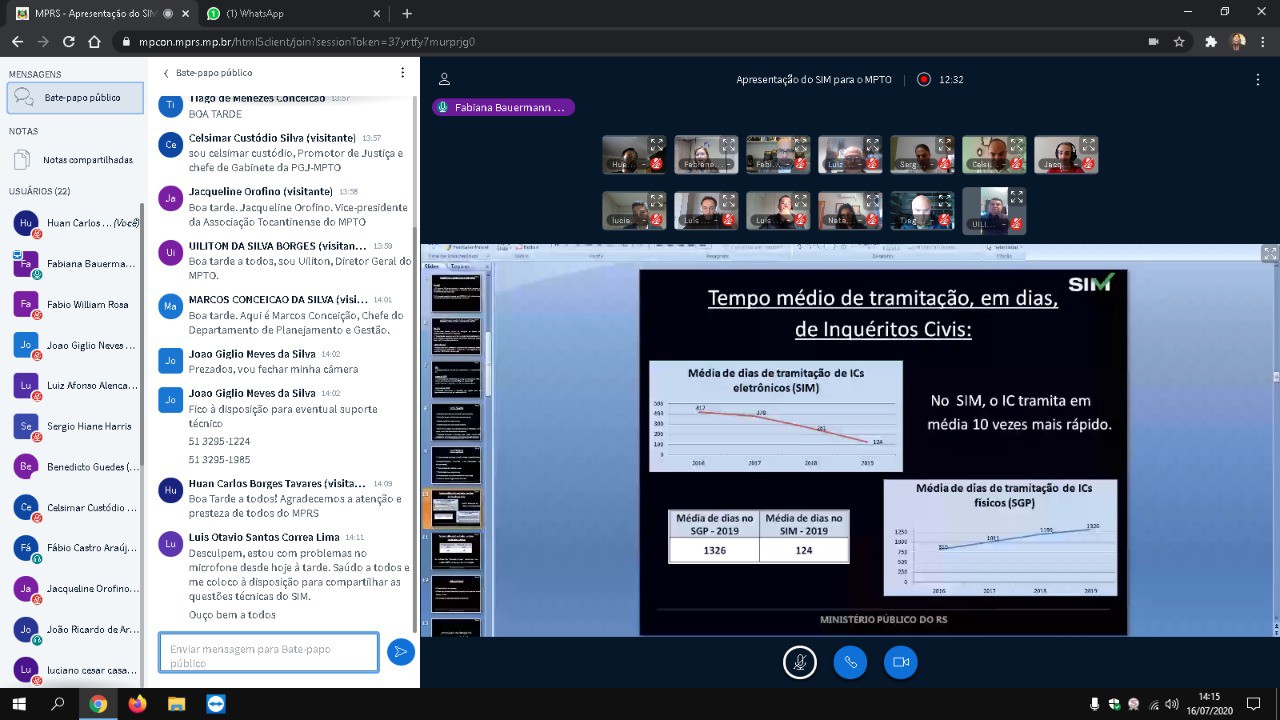The image size is (1280, 720).
Task: Fullscreen Huan's webcam video
Action: pos(657,145)
